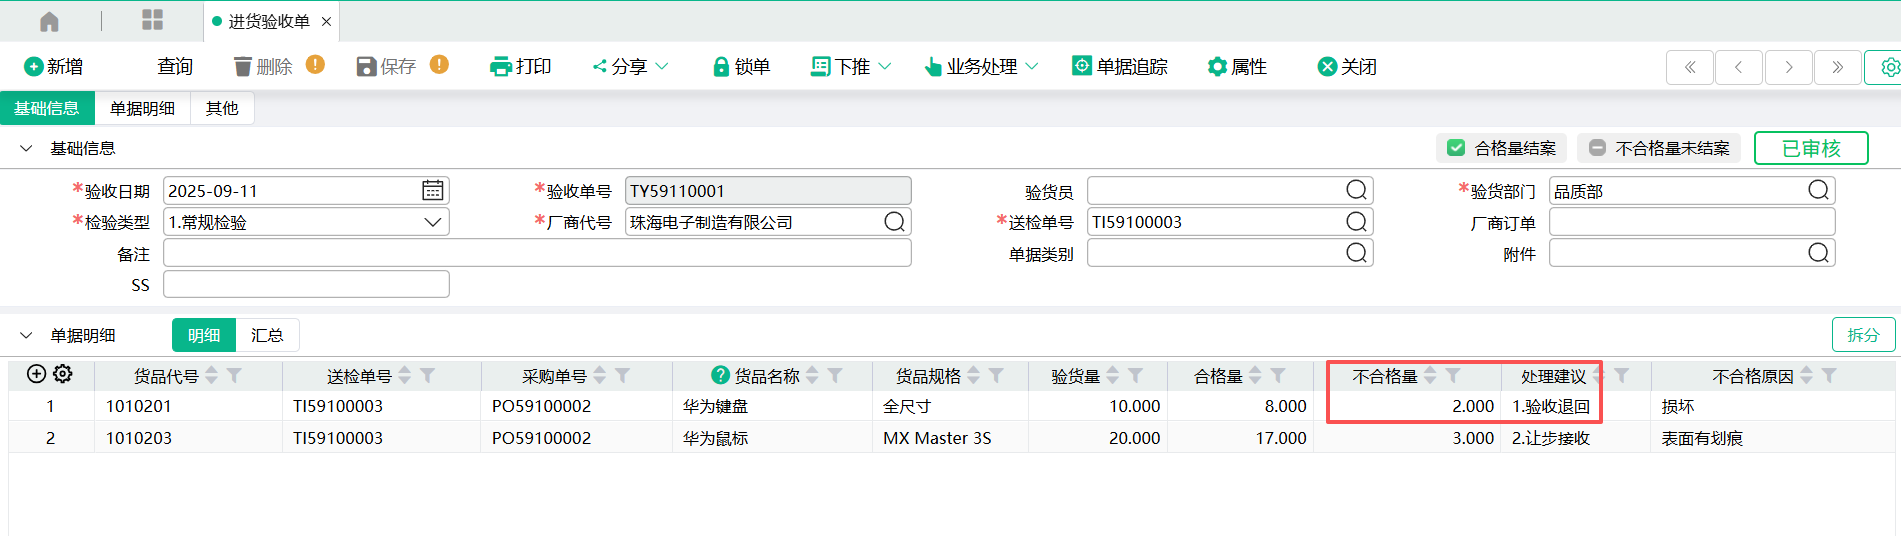Click the 备注 input field

pos(537,254)
